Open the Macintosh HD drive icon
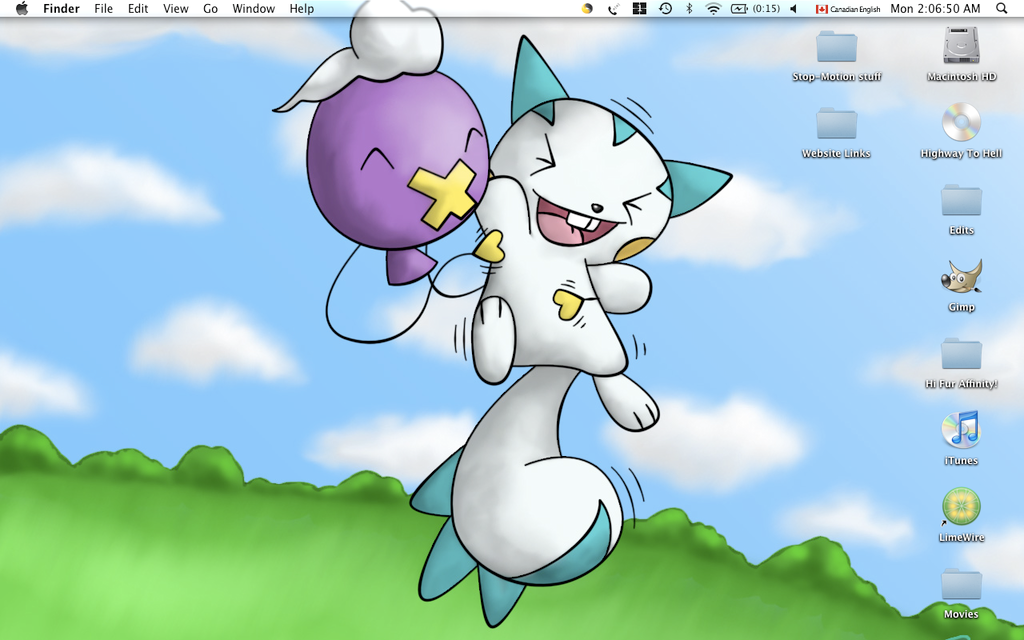 [x=961, y=46]
